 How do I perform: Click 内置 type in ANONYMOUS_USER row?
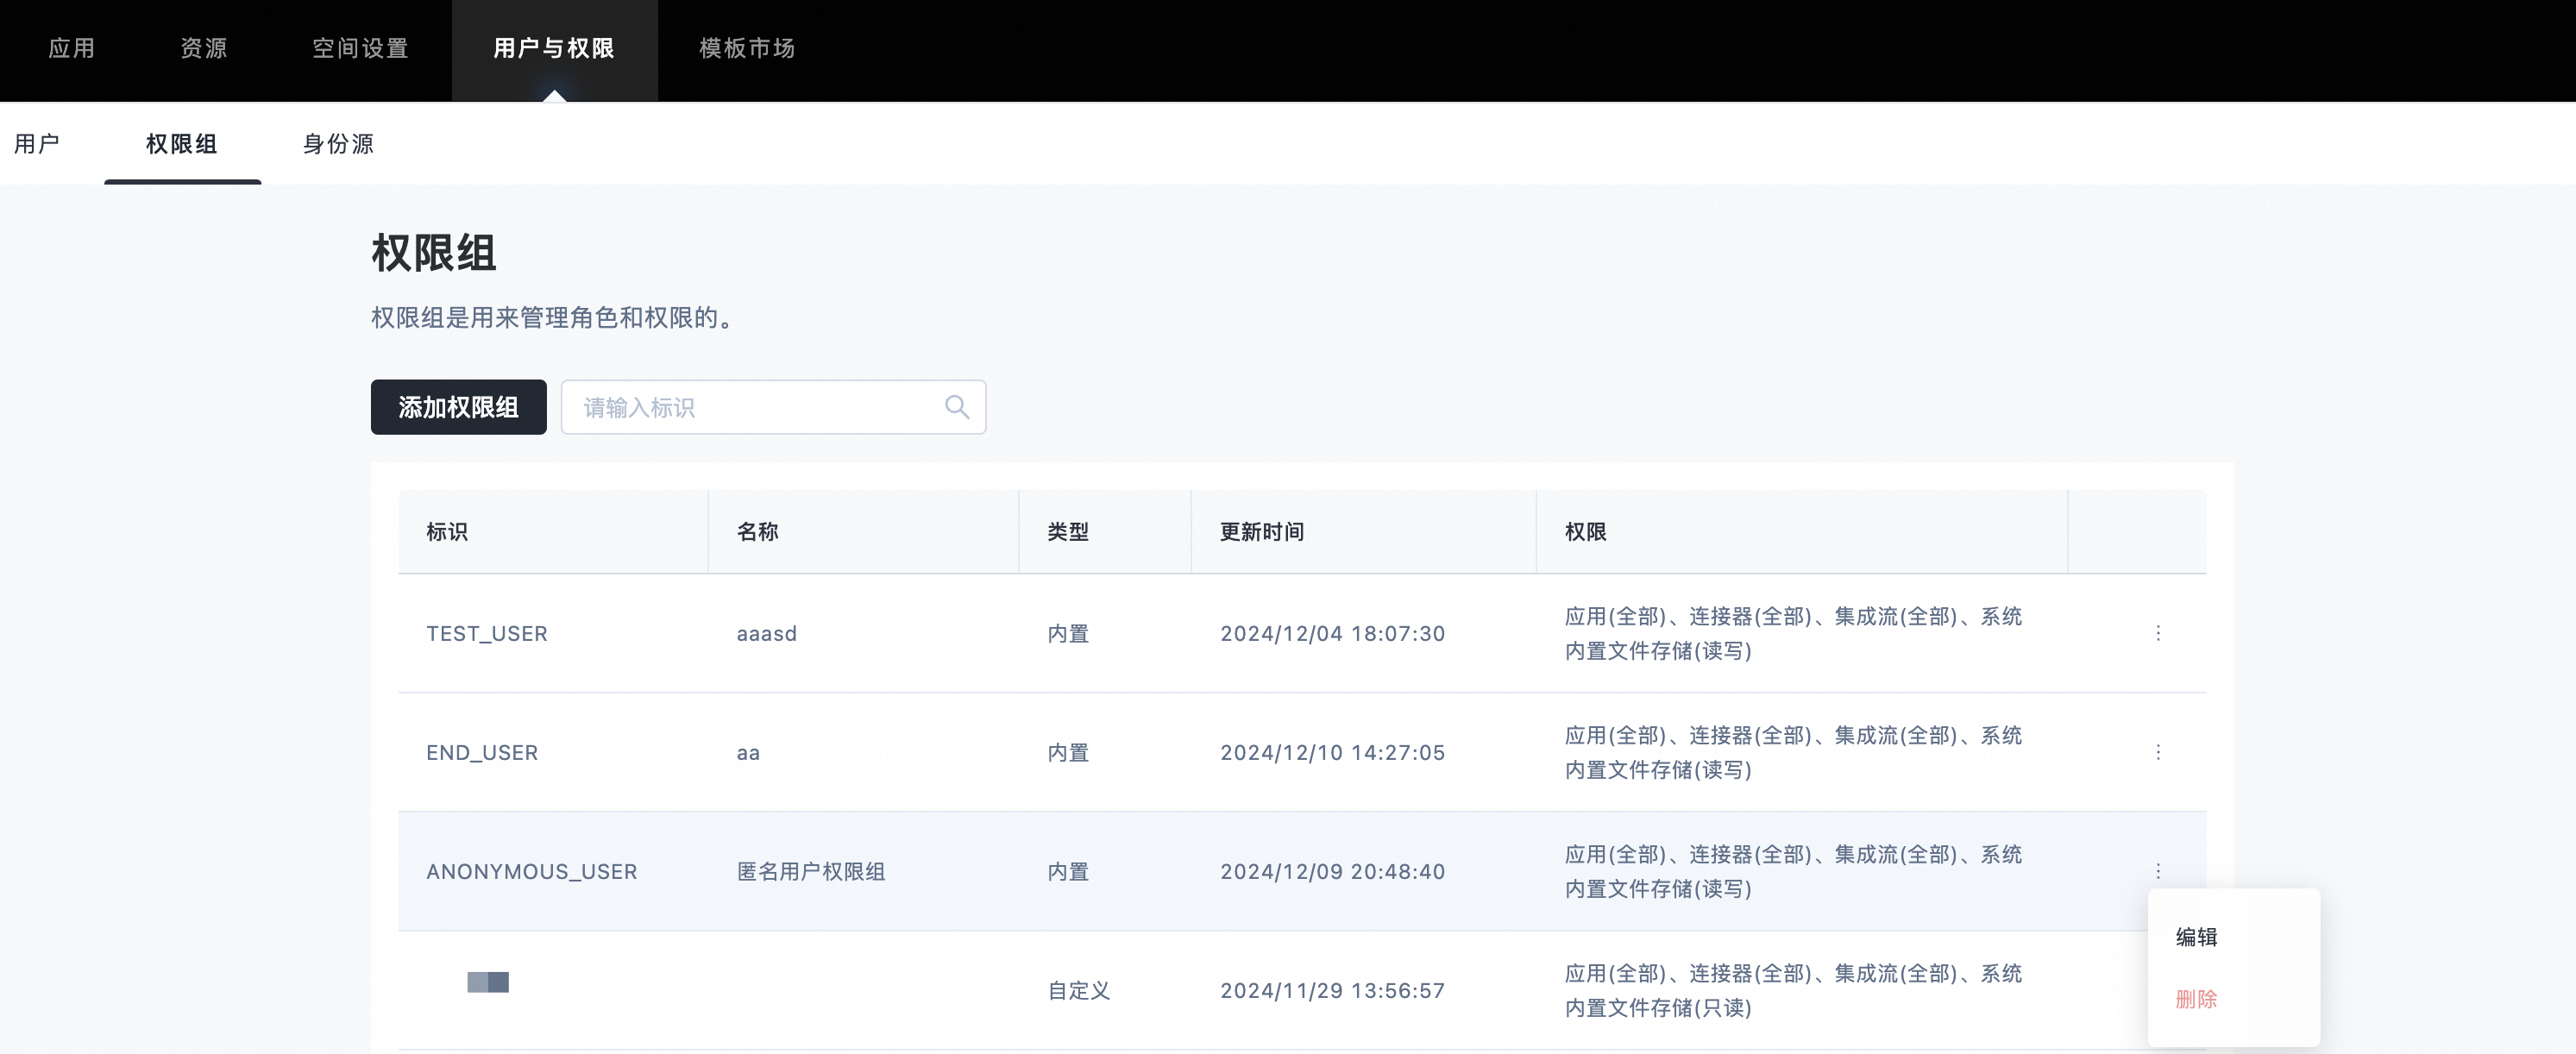point(1068,872)
